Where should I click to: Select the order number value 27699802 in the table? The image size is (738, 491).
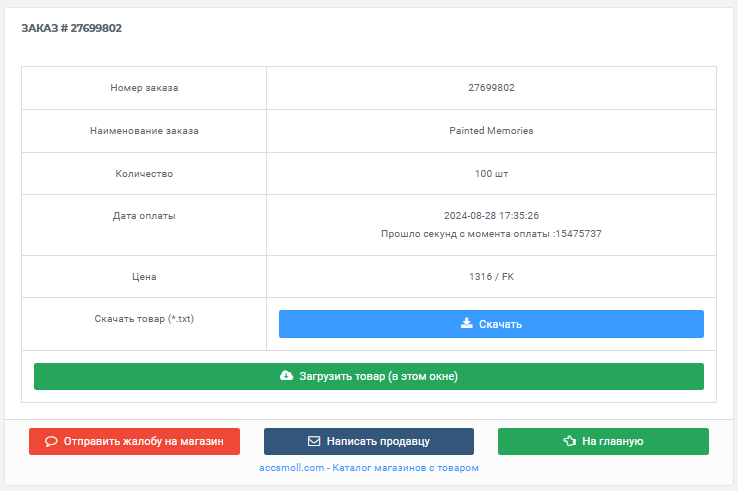pos(491,88)
